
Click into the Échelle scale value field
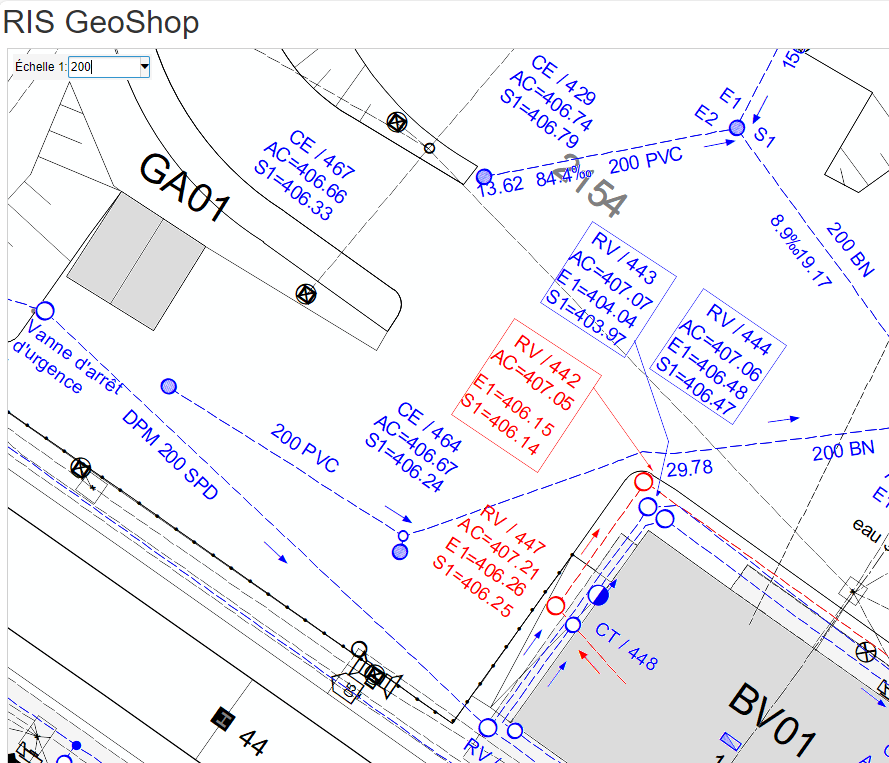pos(103,67)
